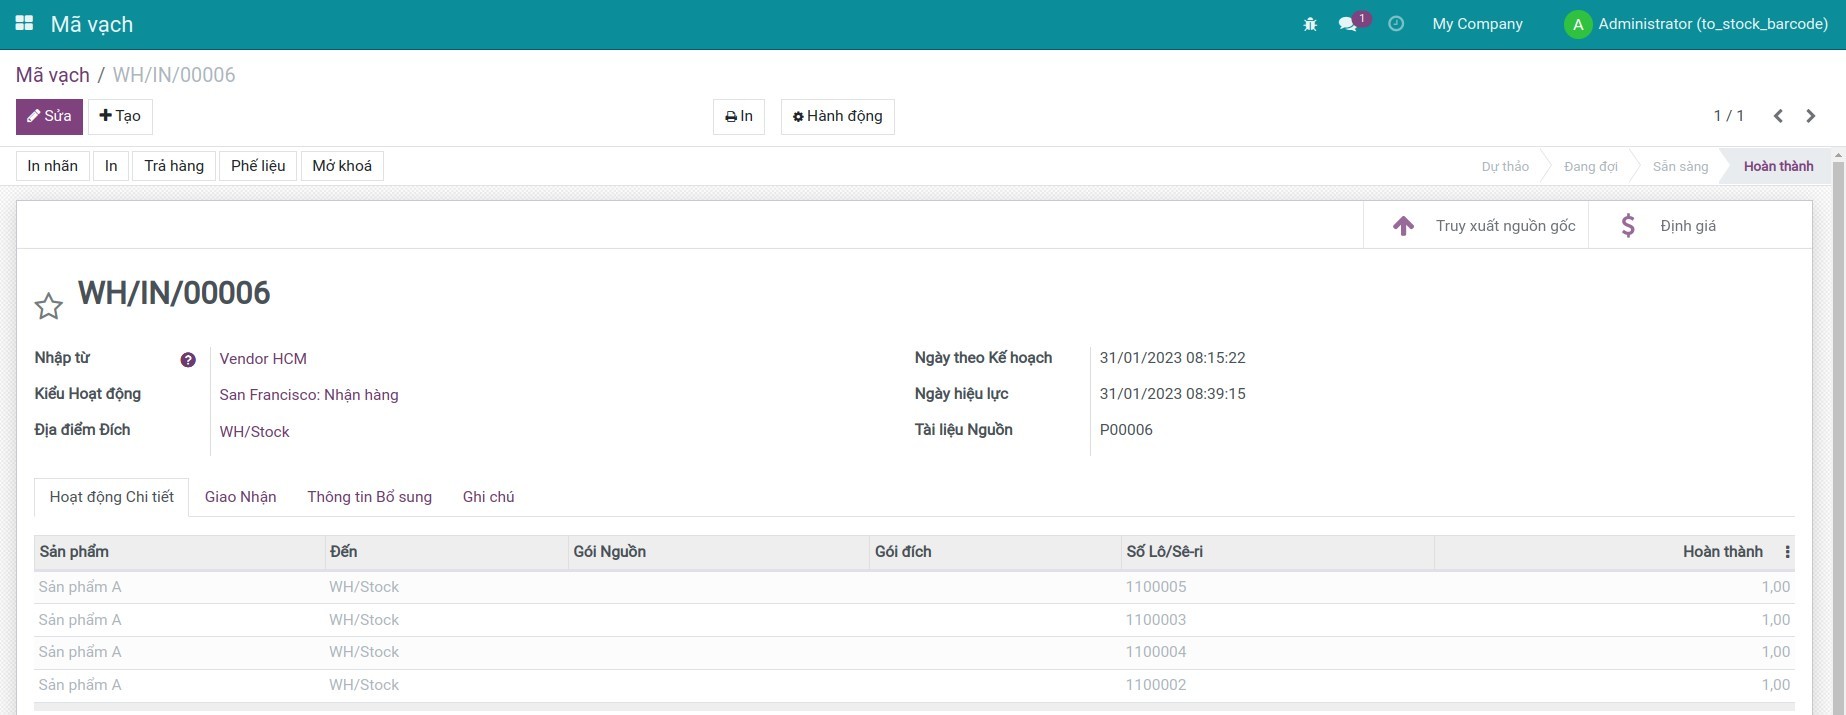The height and width of the screenshot is (715, 1846).
Task: Open the conversations chat icon
Action: tap(1348, 24)
